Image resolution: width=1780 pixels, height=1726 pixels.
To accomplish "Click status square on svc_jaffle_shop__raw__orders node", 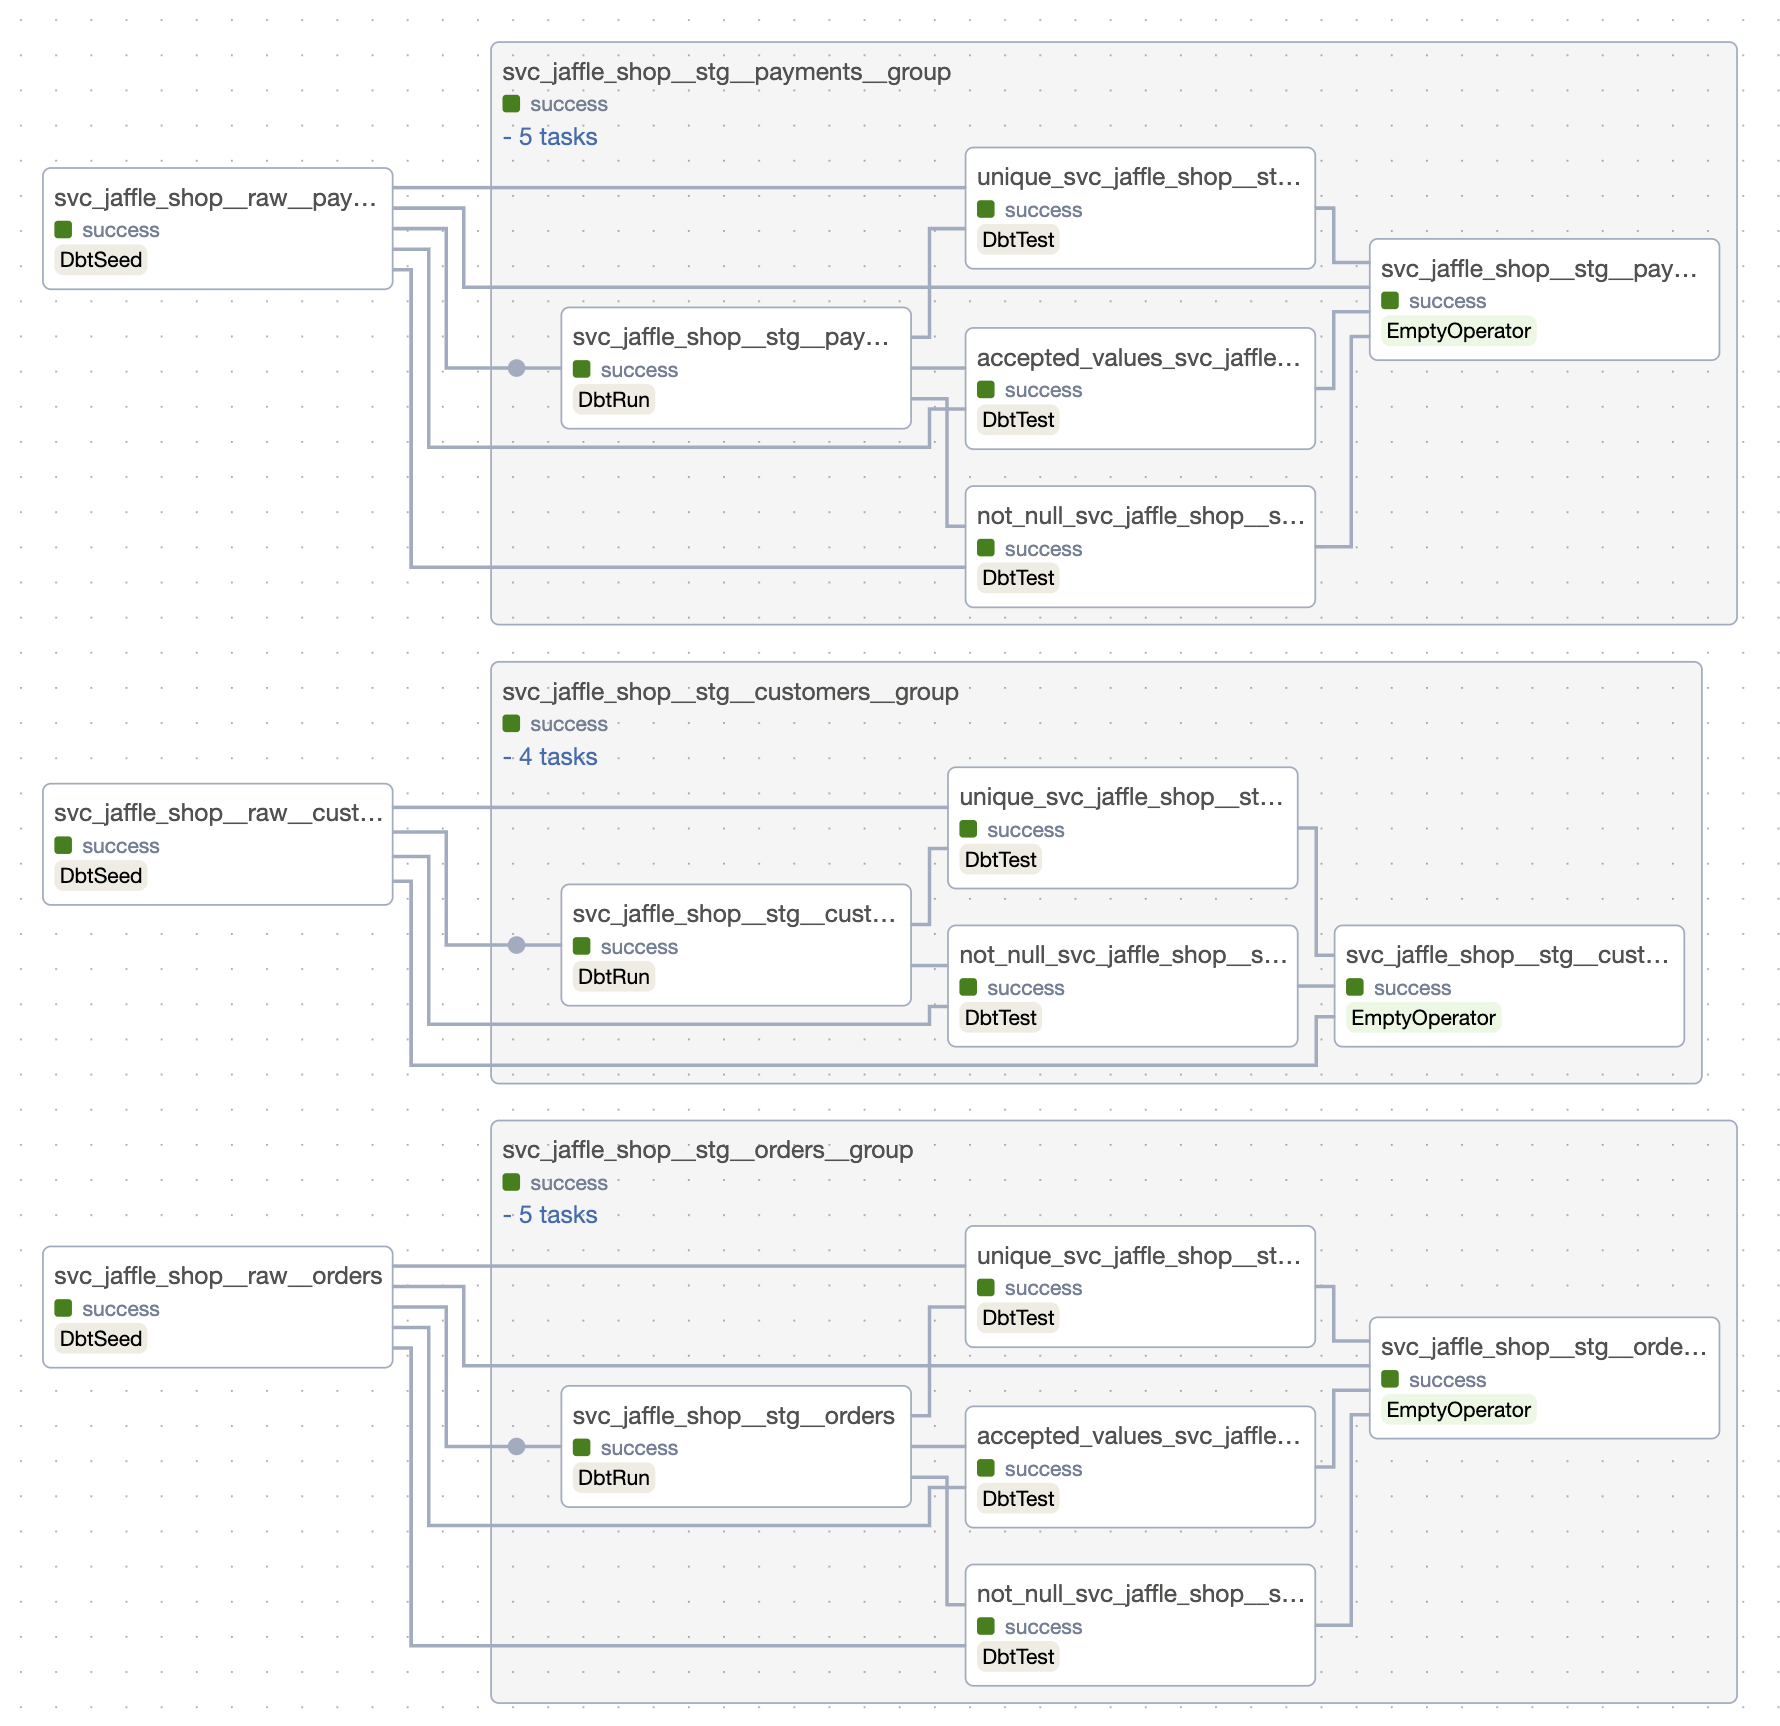I will (63, 1309).
